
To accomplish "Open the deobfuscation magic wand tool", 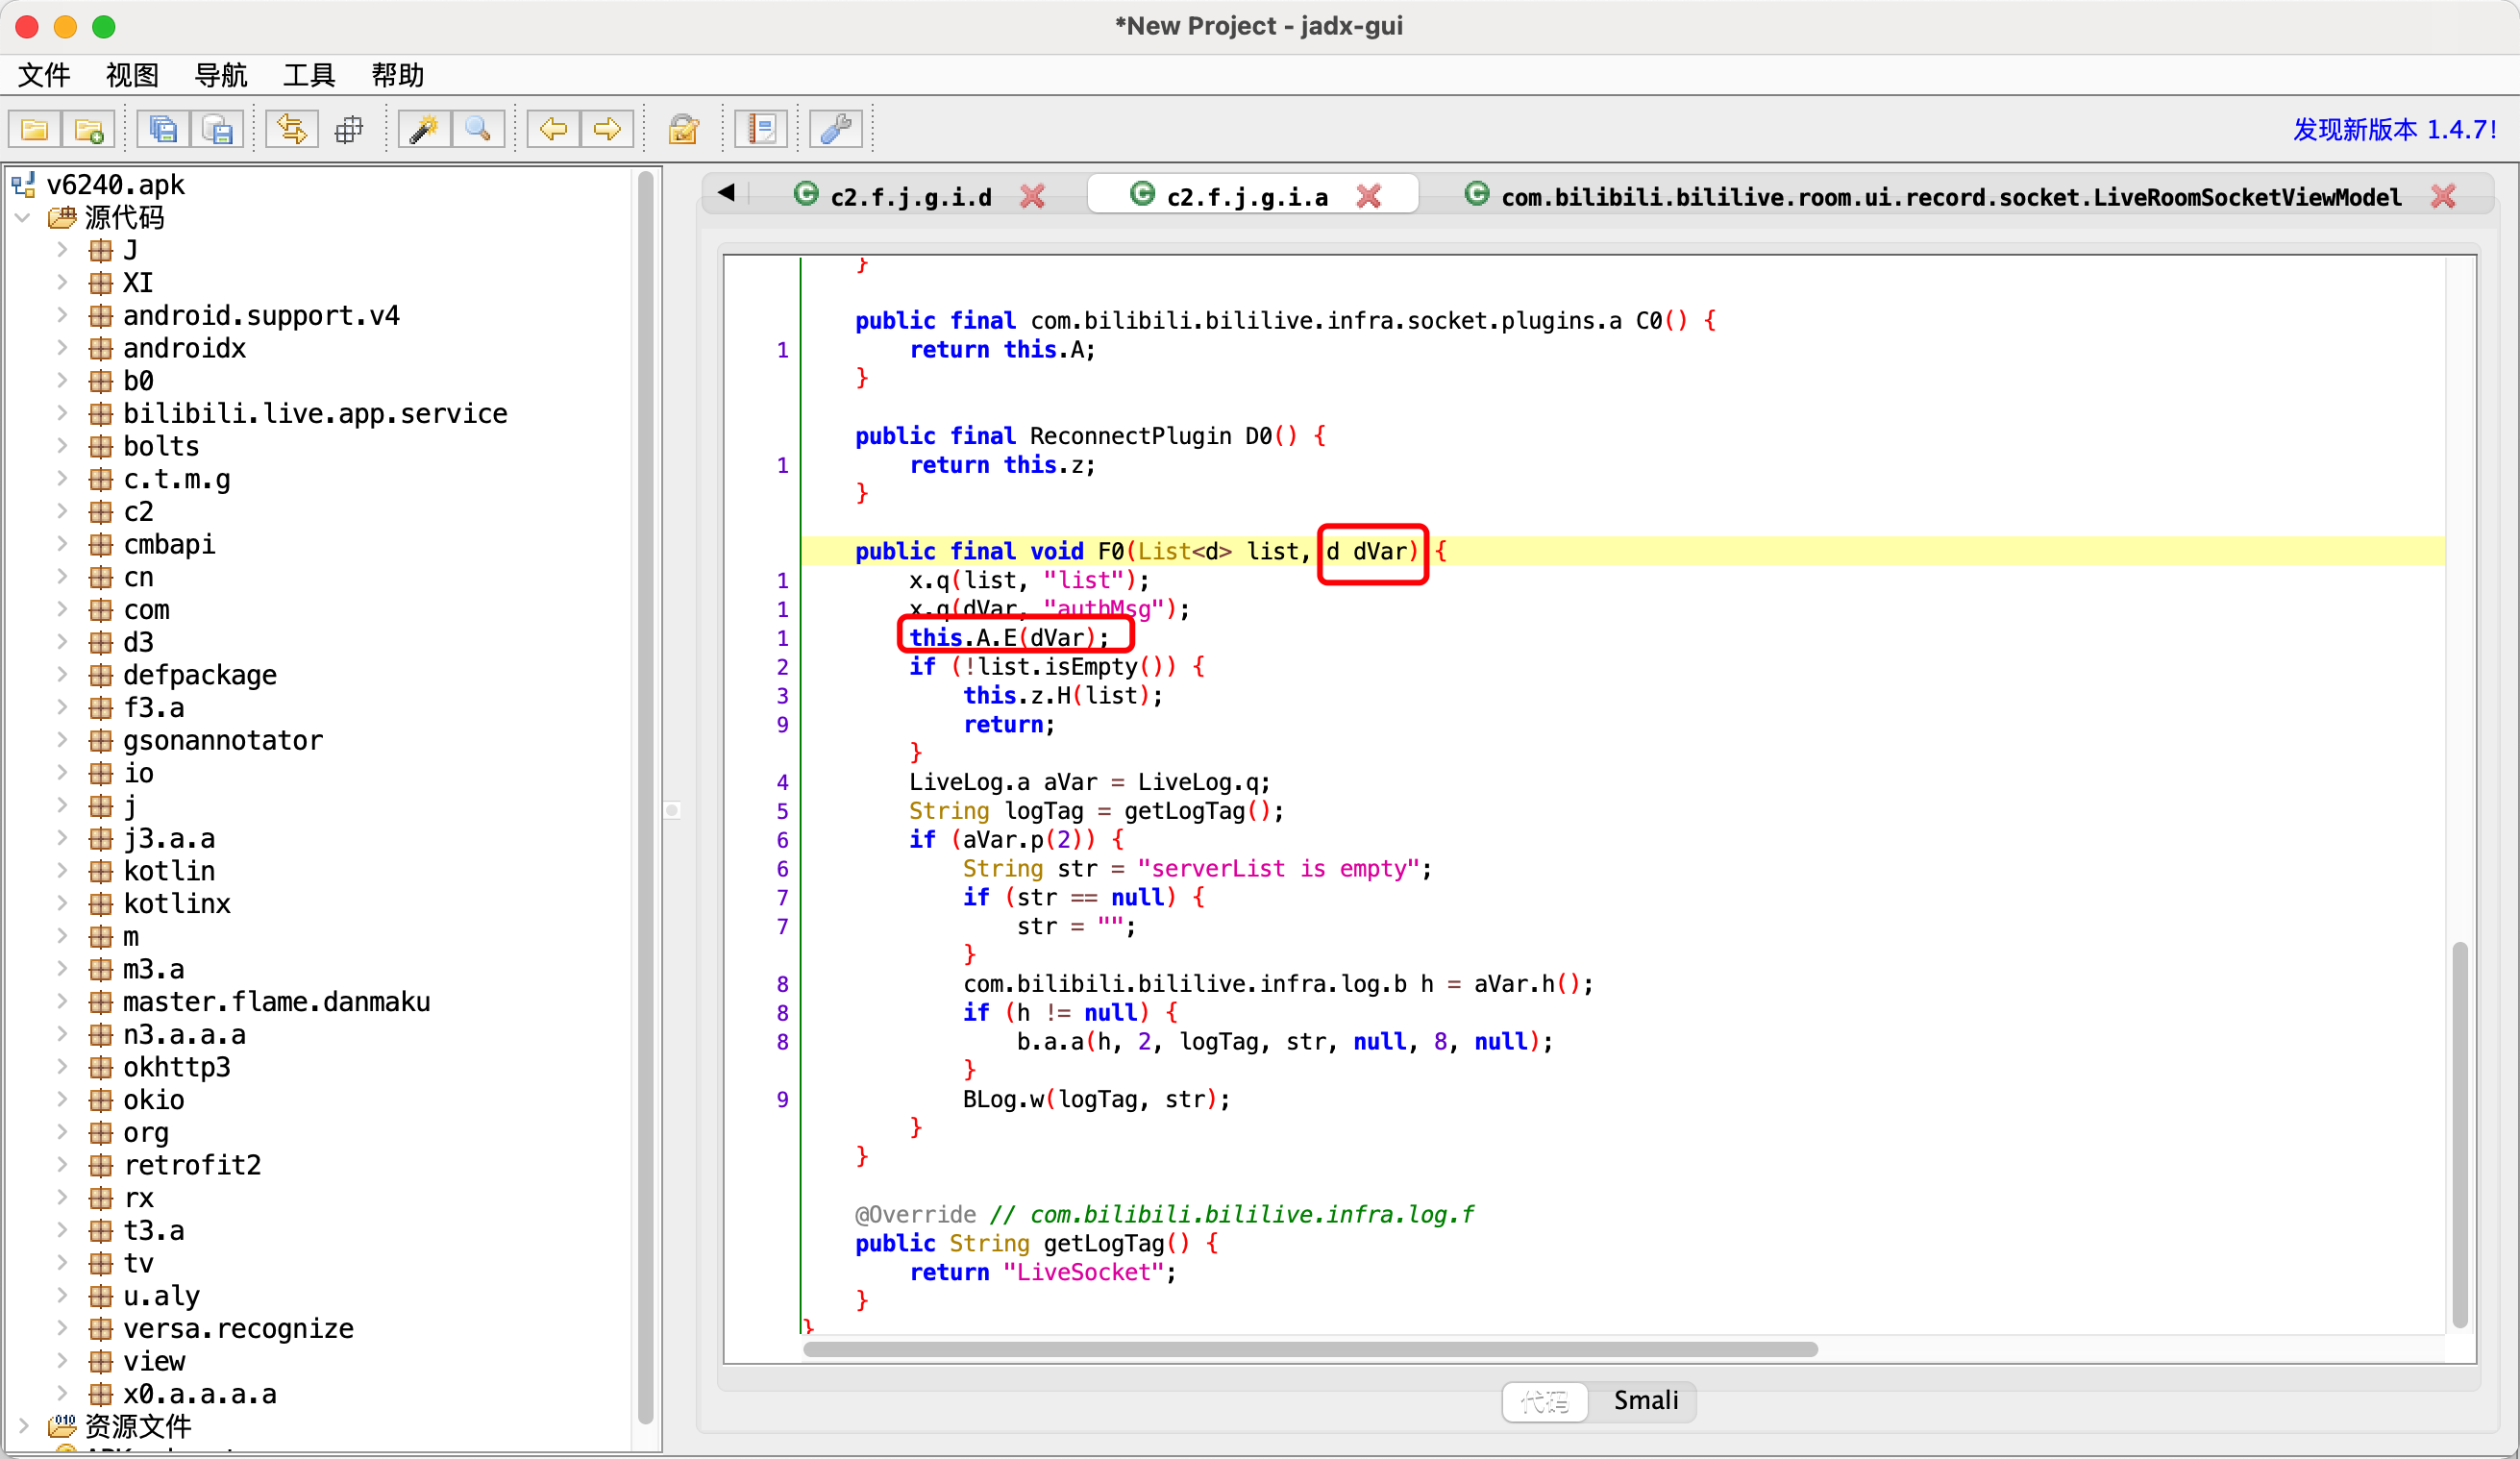I will click(x=424, y=129).
